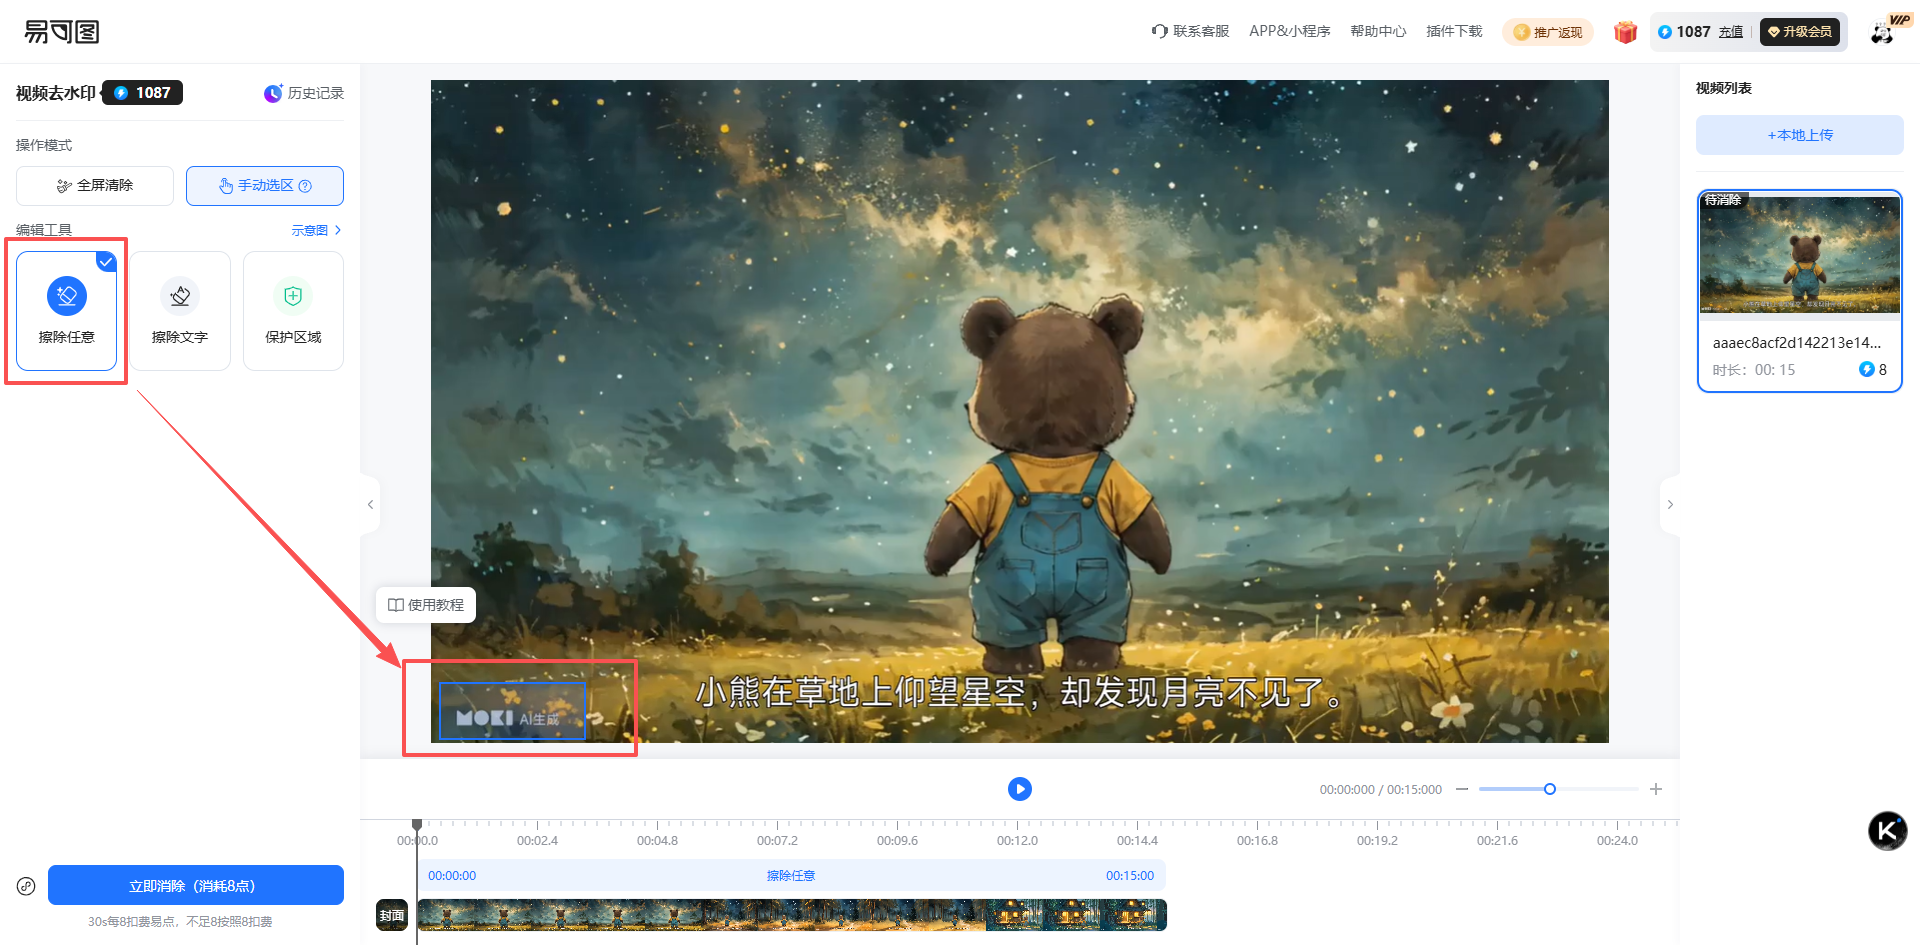
Task: Click the 时长: 00: 15 duration text
Action: click(1754, 370)
